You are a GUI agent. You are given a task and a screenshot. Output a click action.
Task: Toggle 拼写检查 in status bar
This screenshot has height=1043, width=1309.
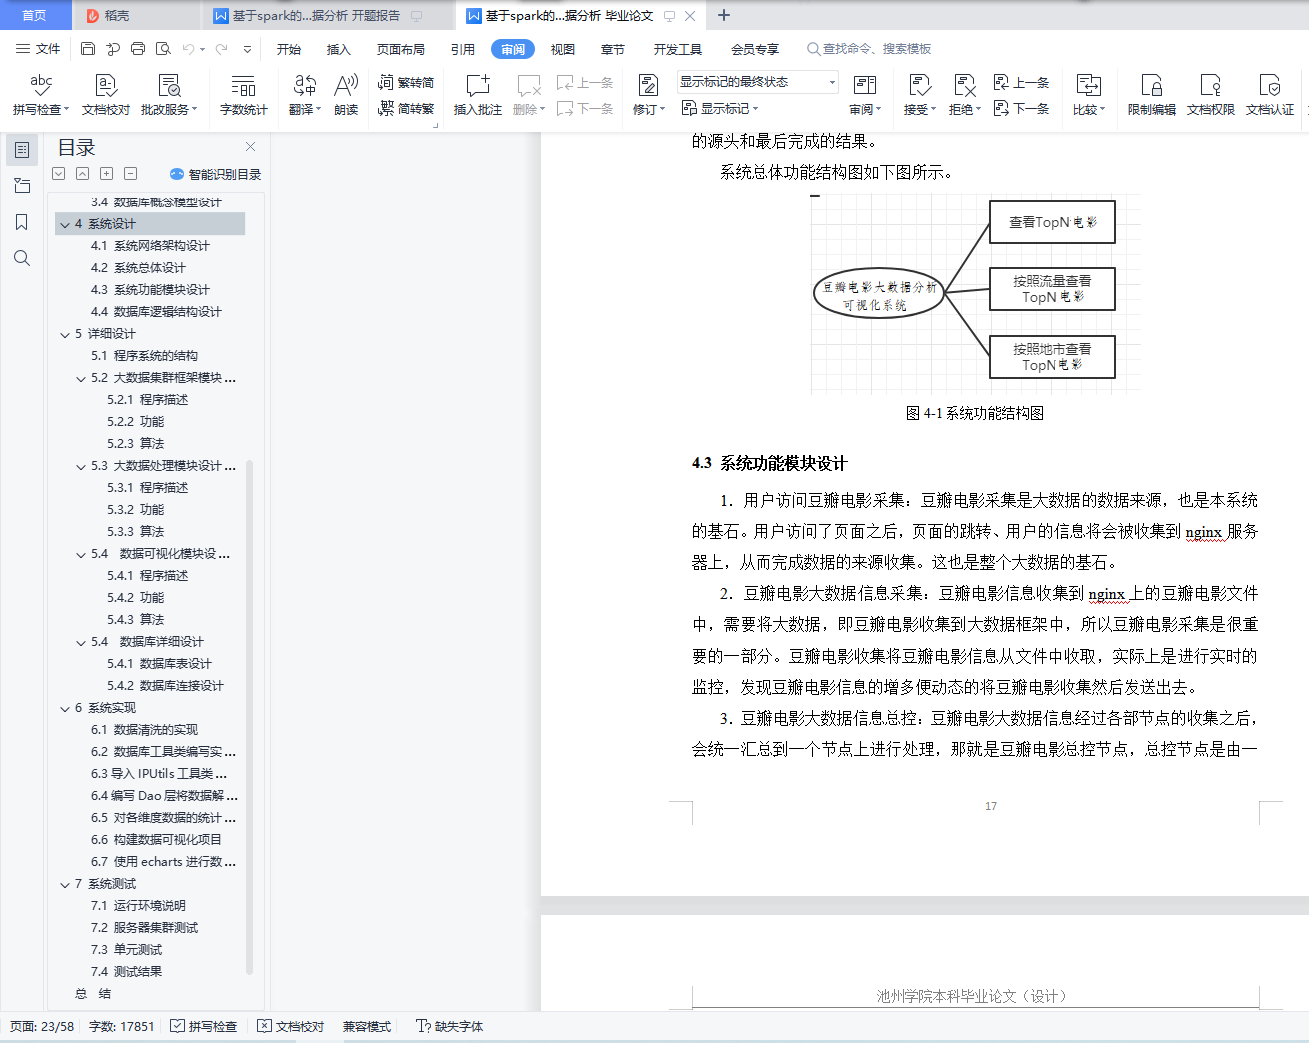[204, 1026]
